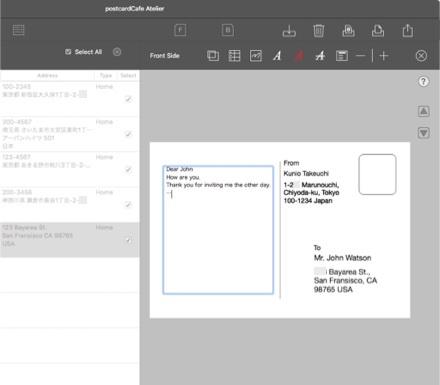Click the Front Side label

(165, 56)
